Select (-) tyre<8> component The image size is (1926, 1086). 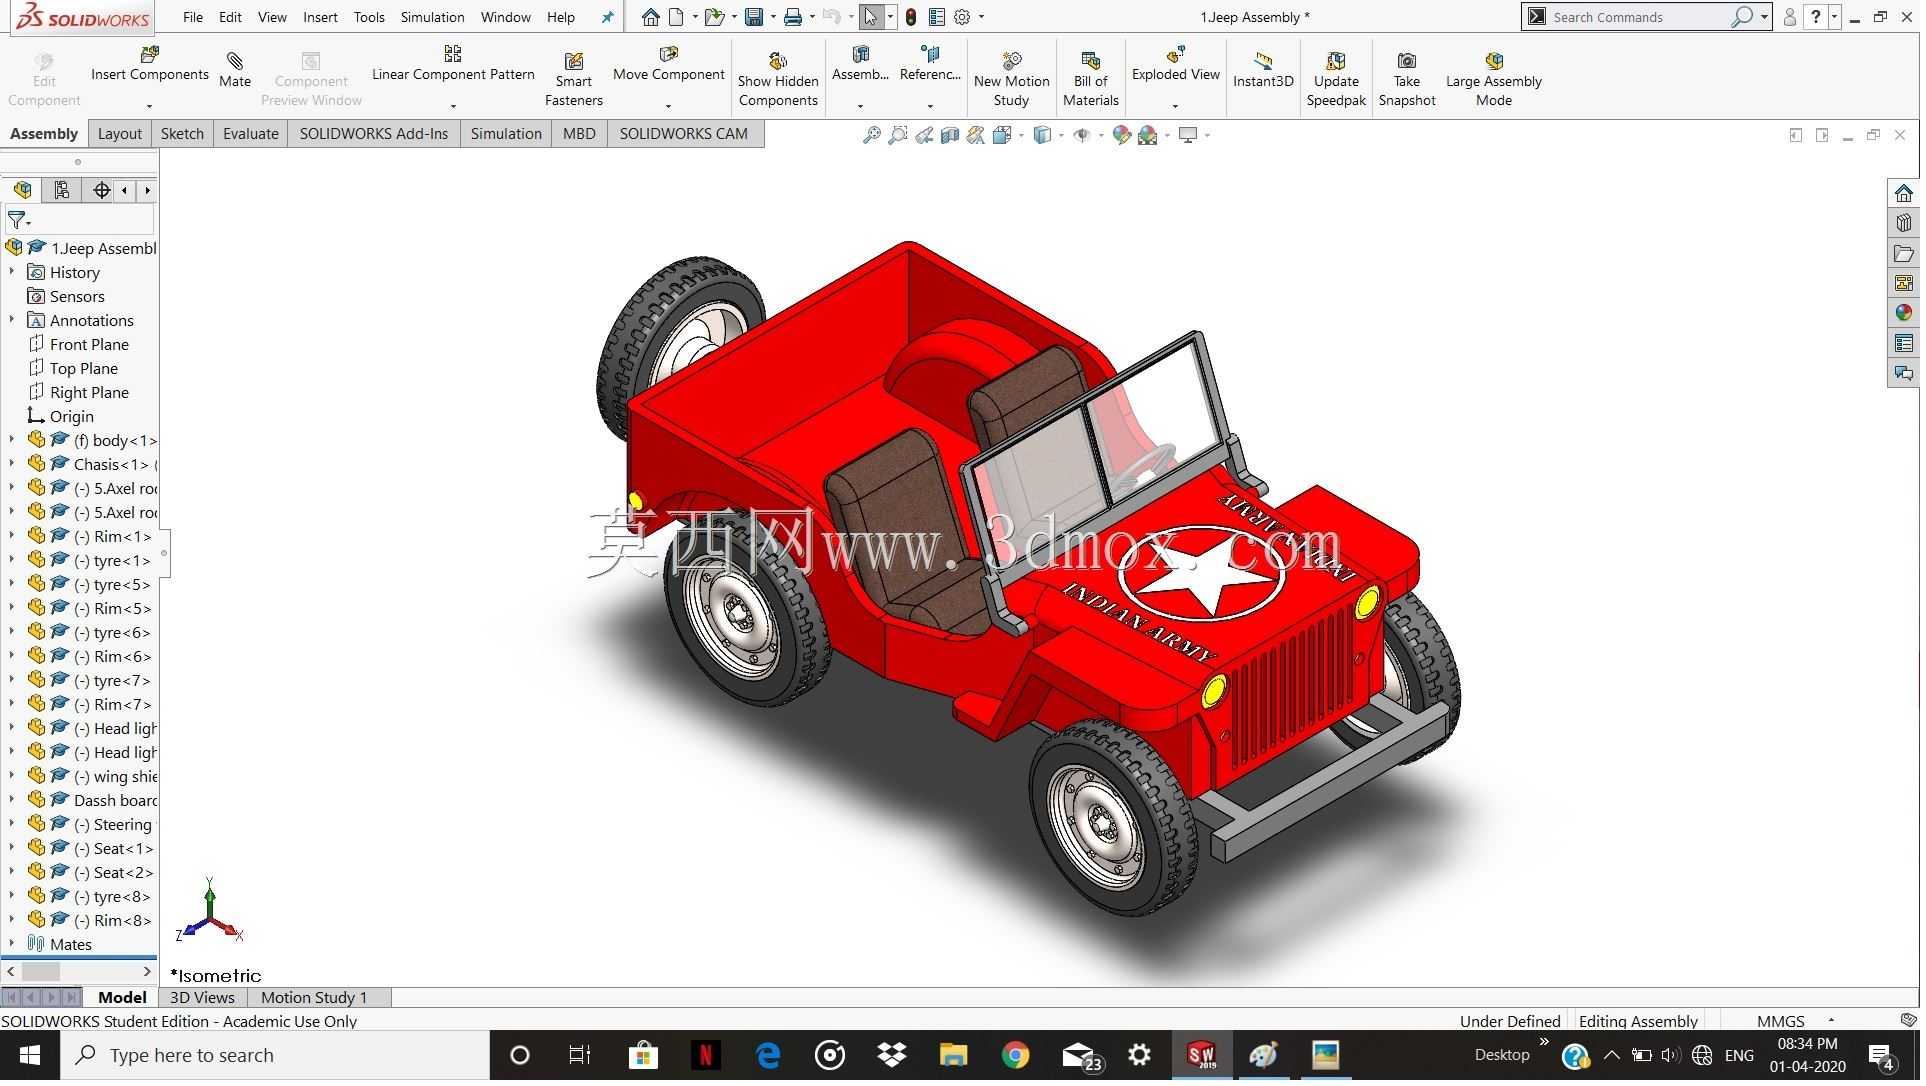click(112, 896)
